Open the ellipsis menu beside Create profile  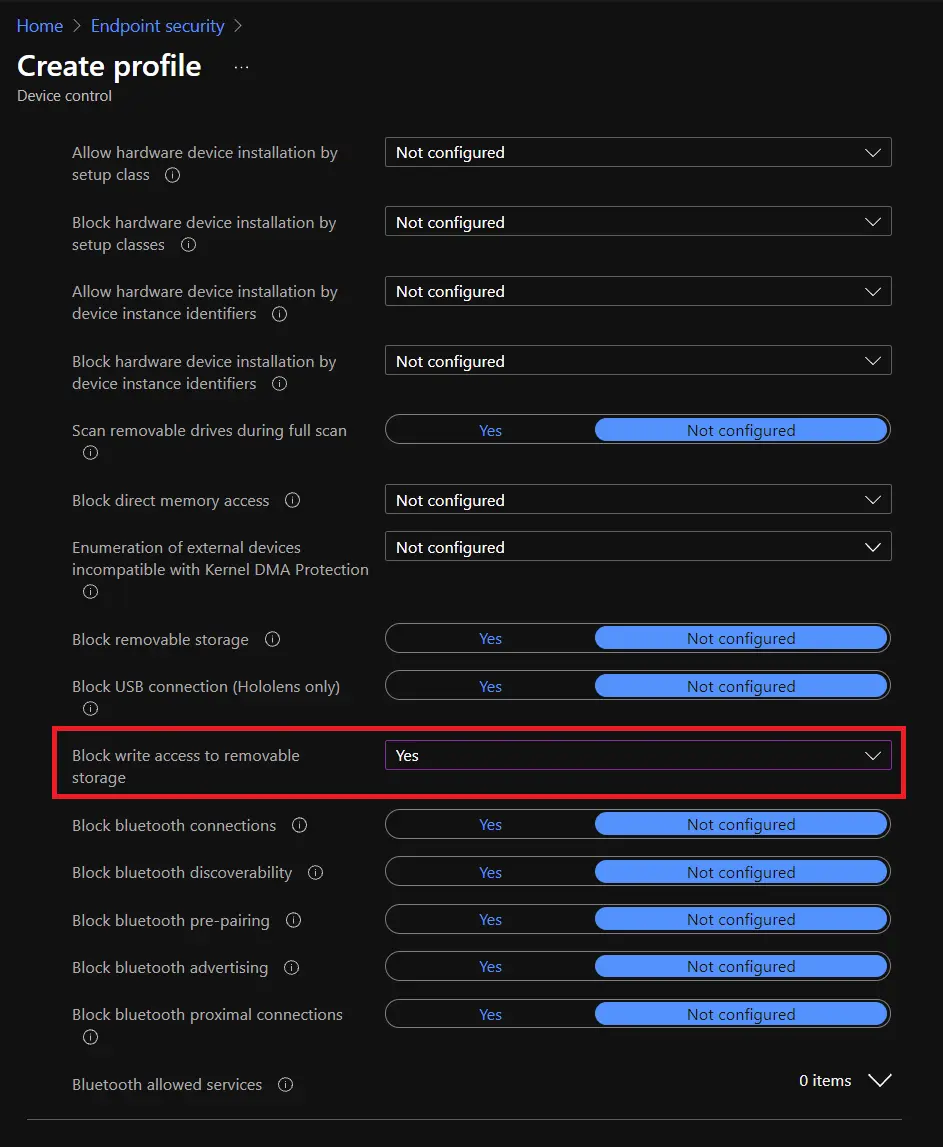241,67
